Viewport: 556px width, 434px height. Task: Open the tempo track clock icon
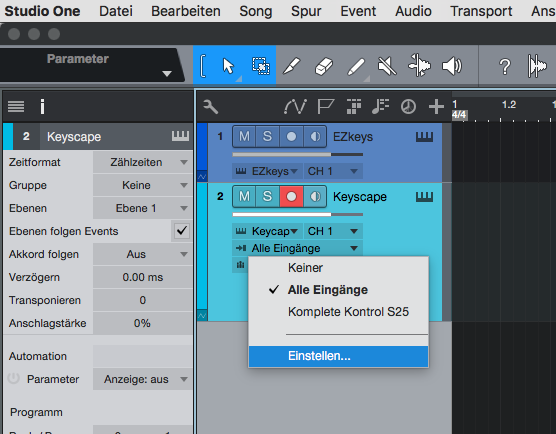tap(408, 106)
